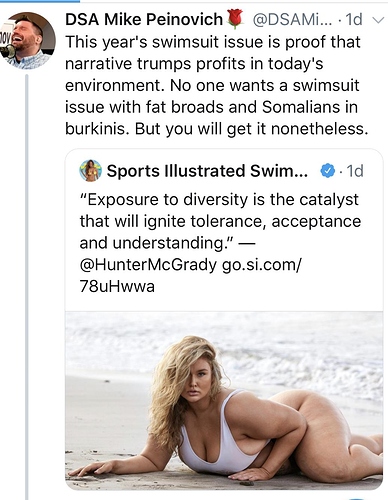
Task: Open the beach photo in the quoted tweet
Action: 224,400
